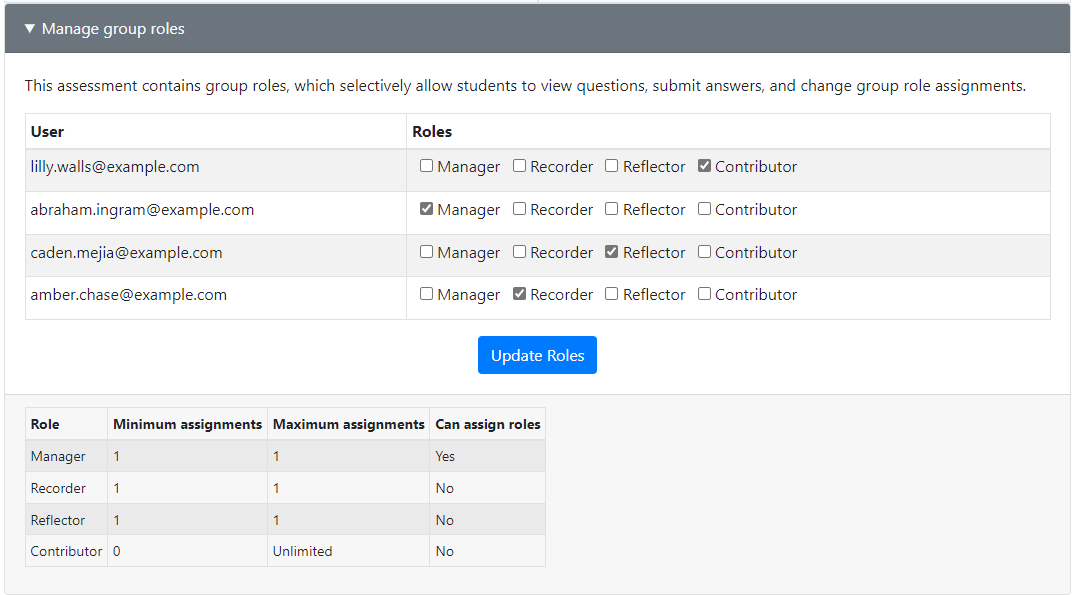The image size is (1072, 595).
Task: Enable Reflector for abraham.ingram@example.com
Action: (x=611, y=209)
